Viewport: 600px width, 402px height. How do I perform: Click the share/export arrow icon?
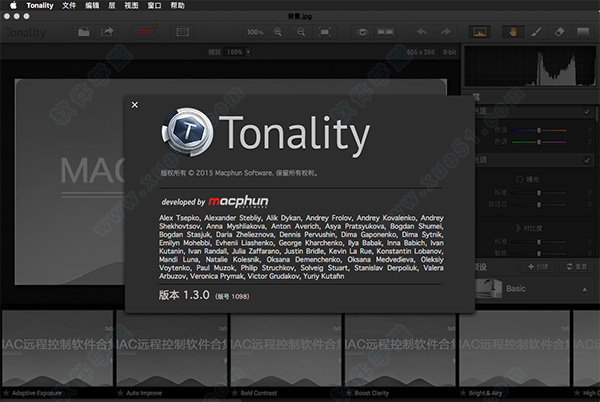point(107,32)
